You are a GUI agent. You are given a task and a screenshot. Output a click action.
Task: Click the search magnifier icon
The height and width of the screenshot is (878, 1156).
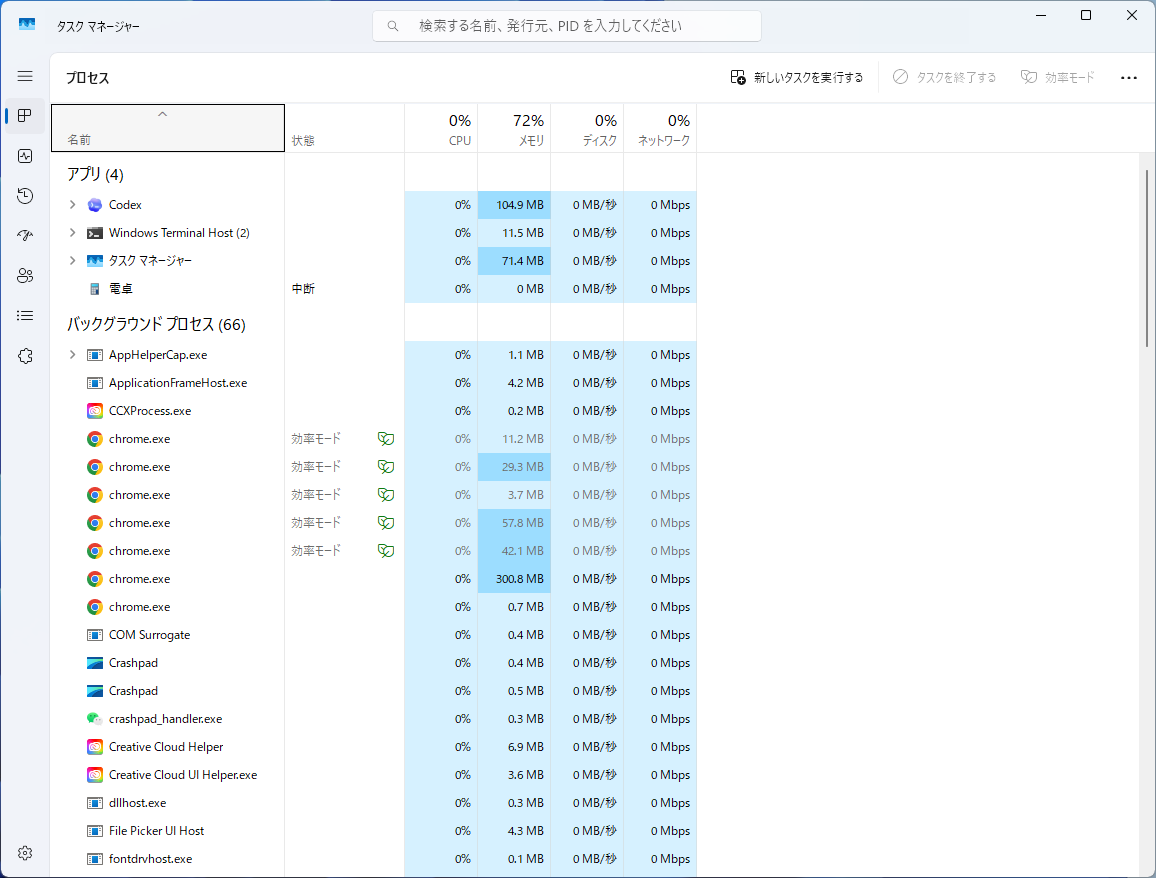pyautogui.click(x=393, y=26)
